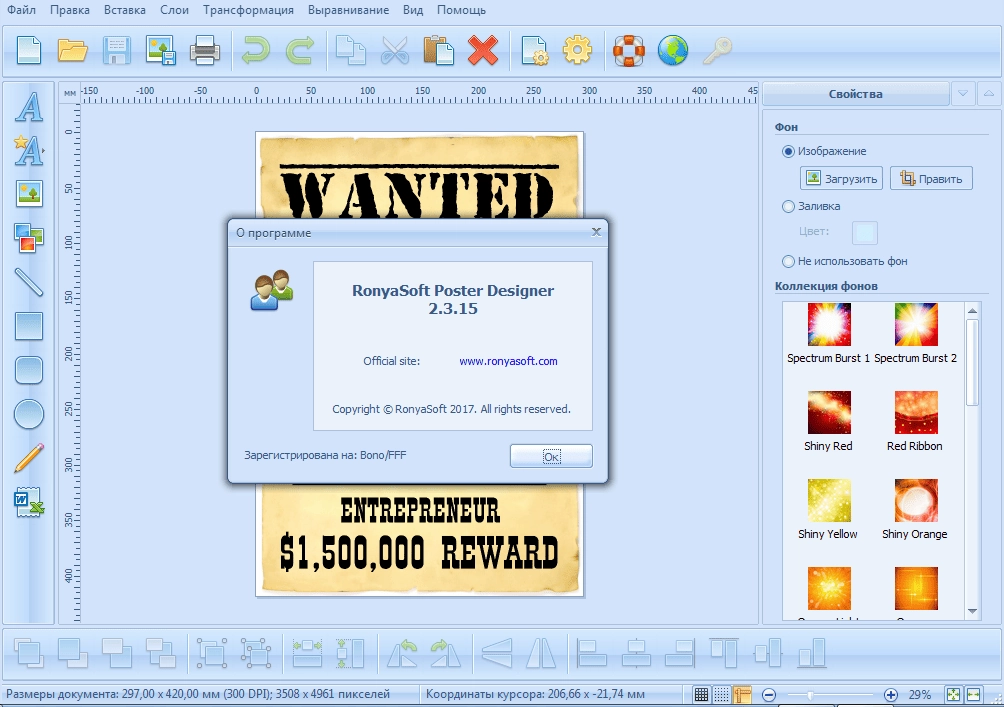Click the Цвет color swatch
Image resolution: width=1004 pixels, height=707 pixels.
864,232
